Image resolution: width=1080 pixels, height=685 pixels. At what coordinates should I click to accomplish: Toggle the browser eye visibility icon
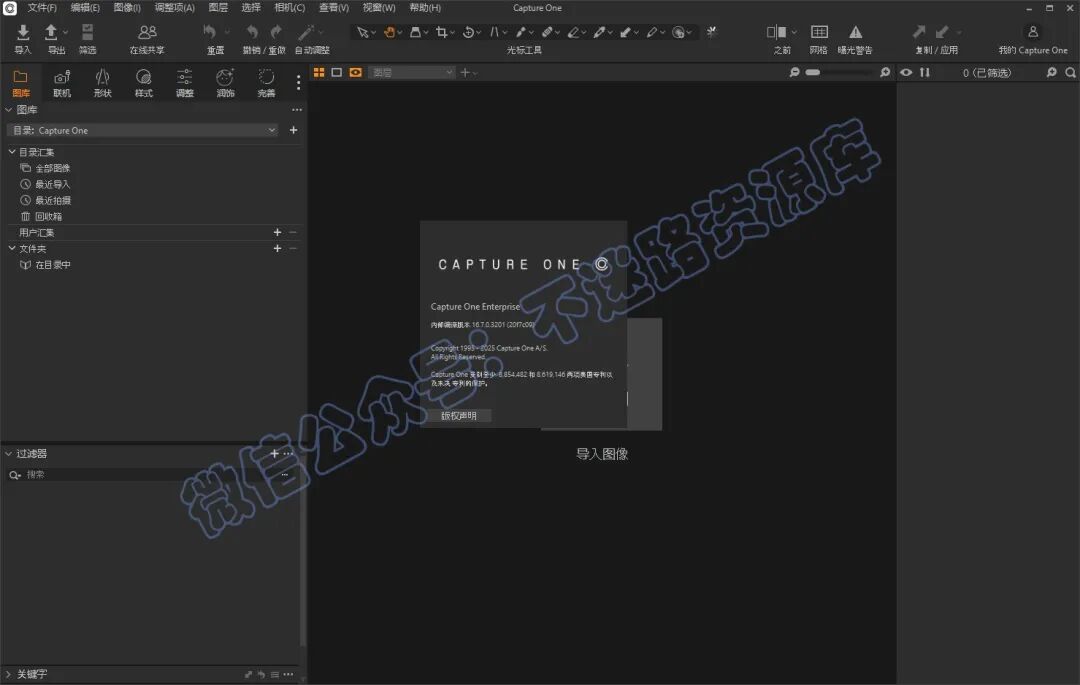point(906,72)
